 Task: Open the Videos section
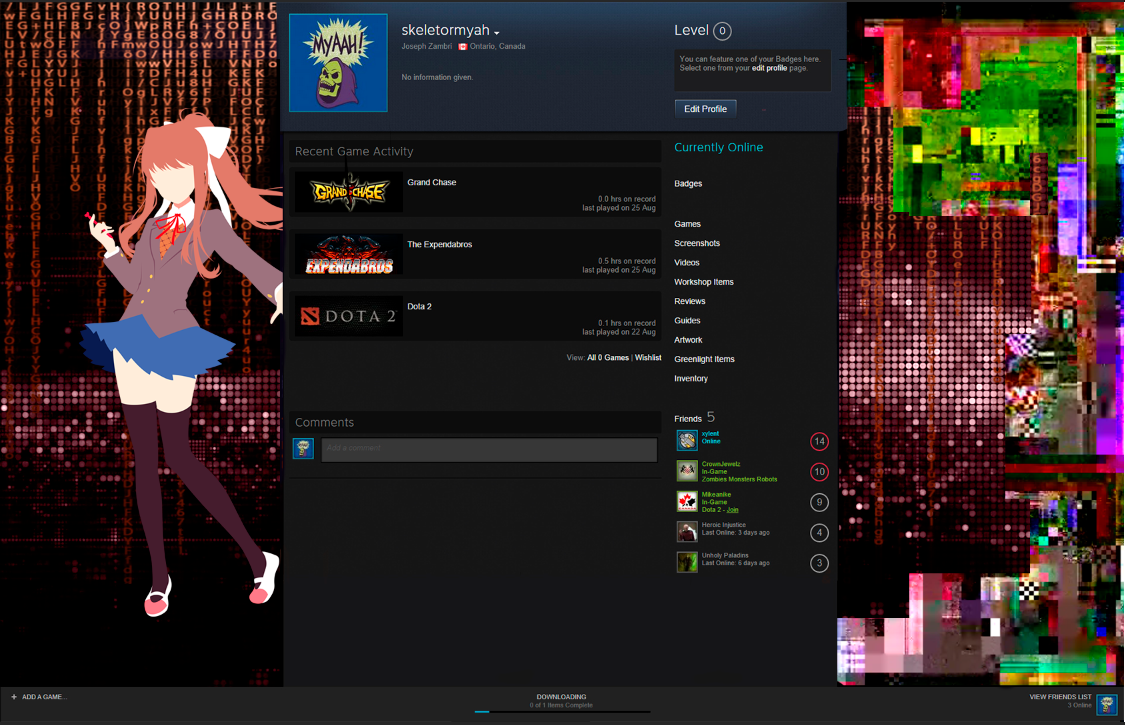(x=687, y=263)
